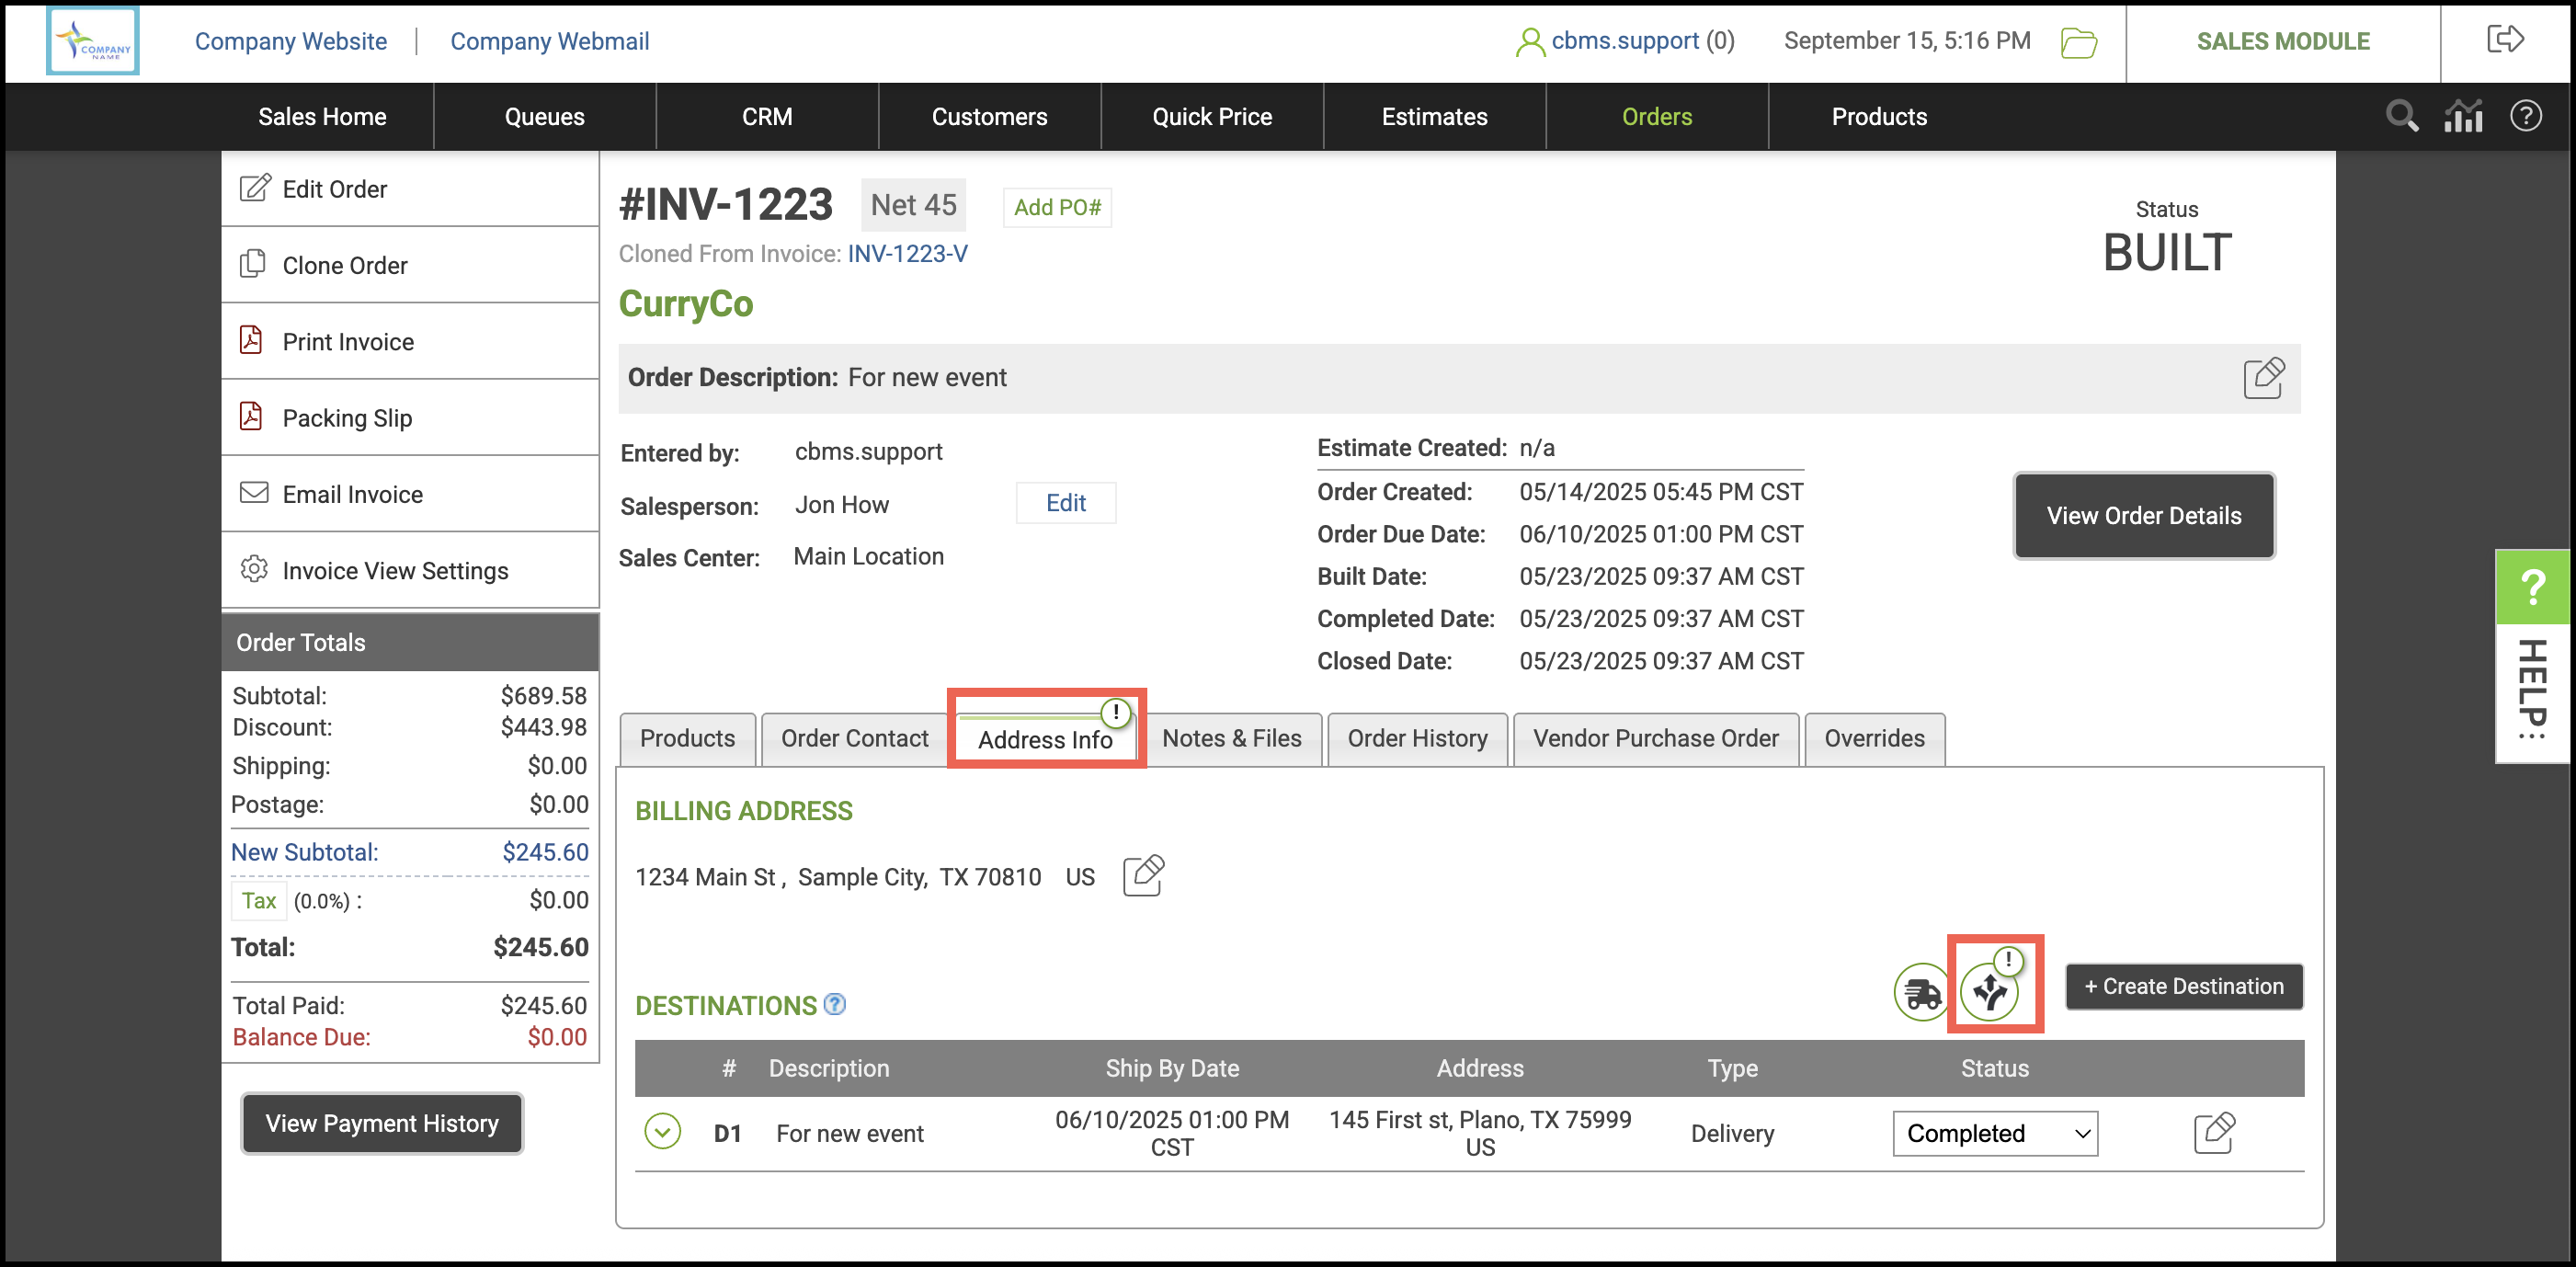Open the Destinations help question icon

click(834, 1004)
